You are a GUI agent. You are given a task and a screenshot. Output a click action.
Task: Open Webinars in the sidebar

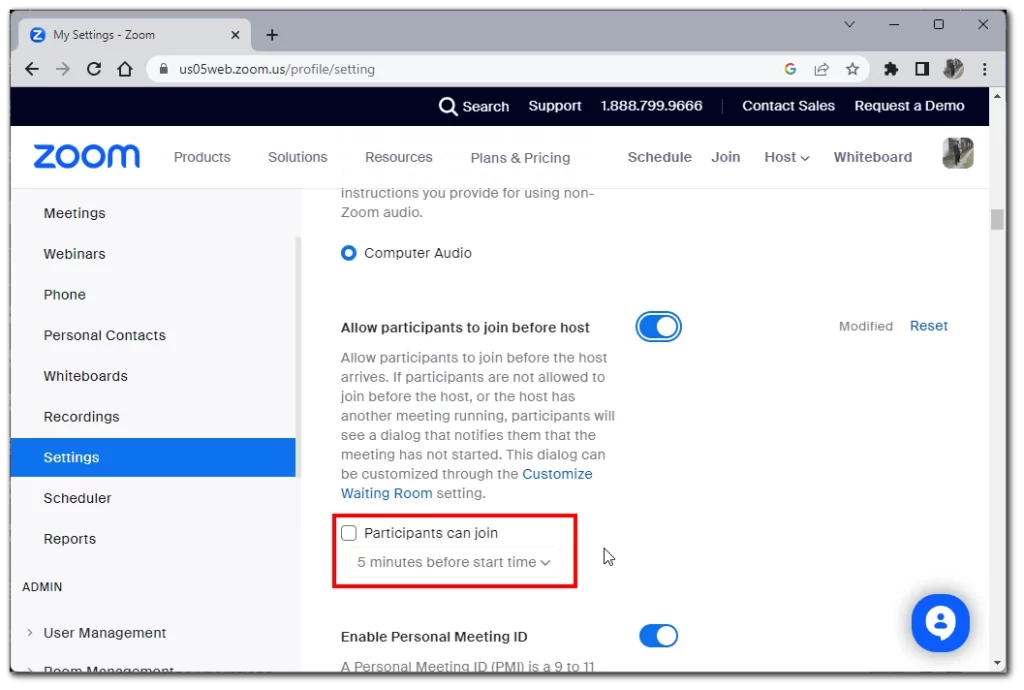[x=74, y=254]
